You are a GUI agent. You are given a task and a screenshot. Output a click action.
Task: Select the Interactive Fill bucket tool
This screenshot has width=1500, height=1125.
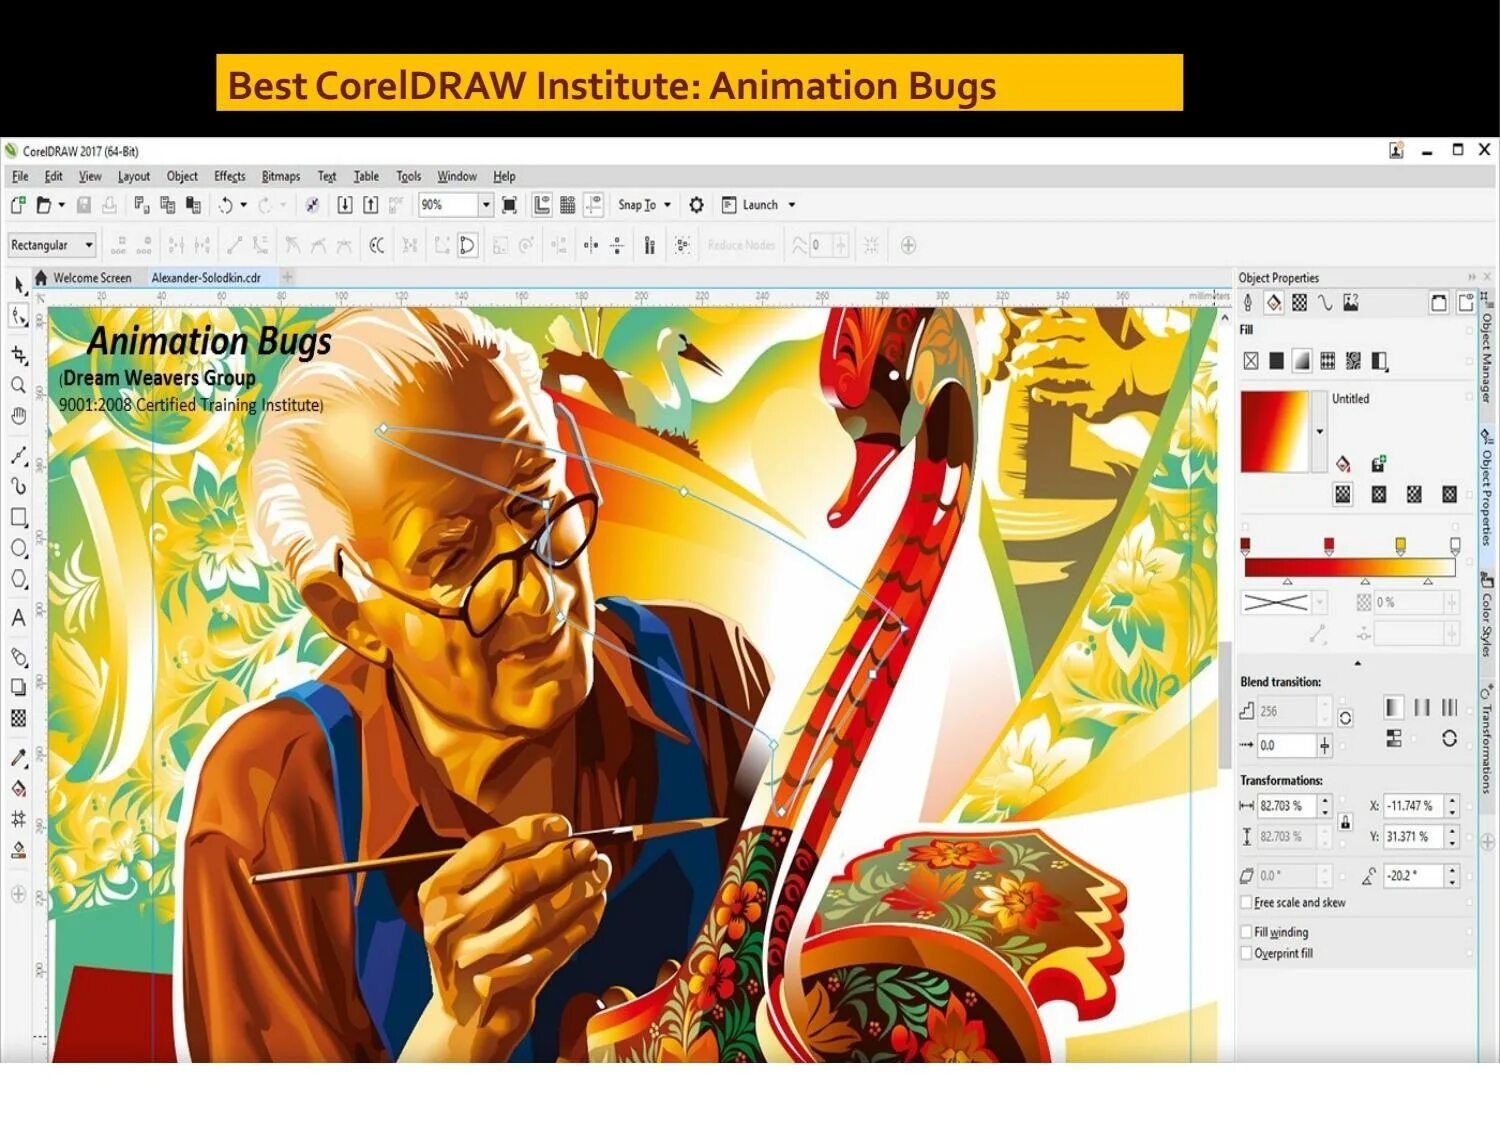(x=18, y=789)
